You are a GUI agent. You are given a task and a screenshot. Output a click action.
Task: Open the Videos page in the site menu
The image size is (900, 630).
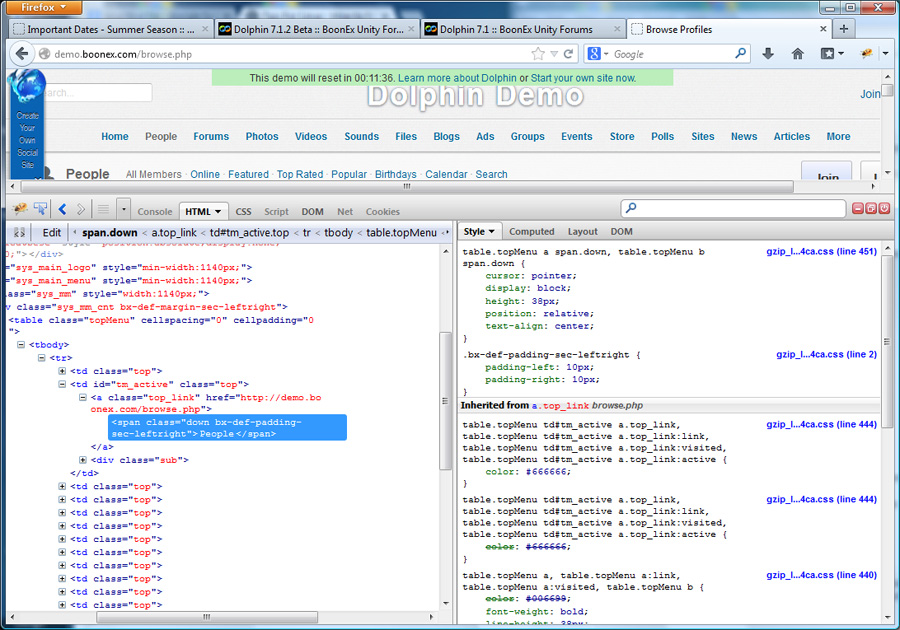tap(311, 137)
